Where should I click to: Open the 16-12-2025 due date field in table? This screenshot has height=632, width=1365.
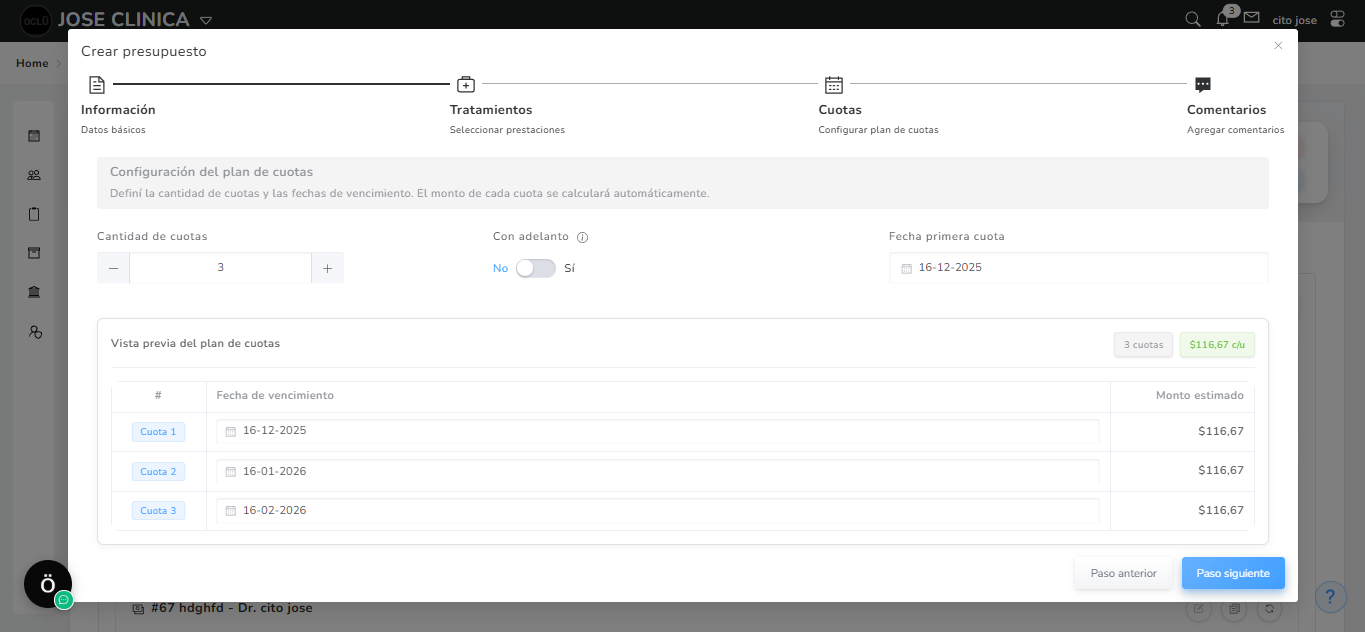click(x=658, y=431)
